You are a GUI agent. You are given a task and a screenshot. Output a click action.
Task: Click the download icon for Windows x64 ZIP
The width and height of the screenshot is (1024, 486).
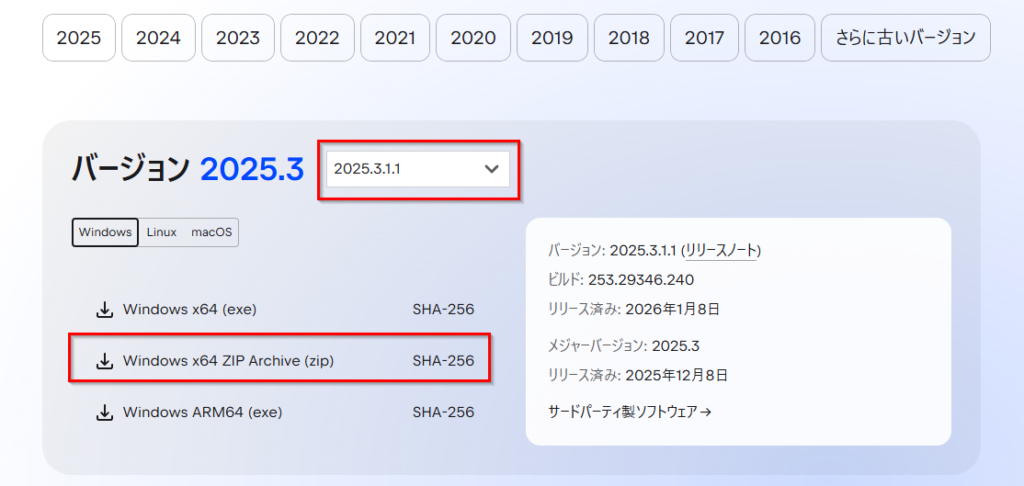[x=104, y=360]
